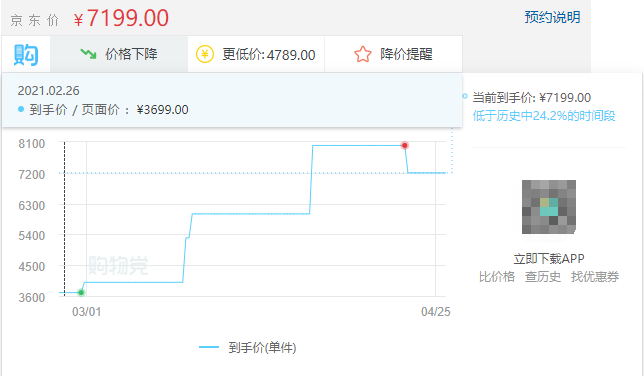Click the ¥7199.00 JD price text
The image size is (644, 376).
pos(121,18)
